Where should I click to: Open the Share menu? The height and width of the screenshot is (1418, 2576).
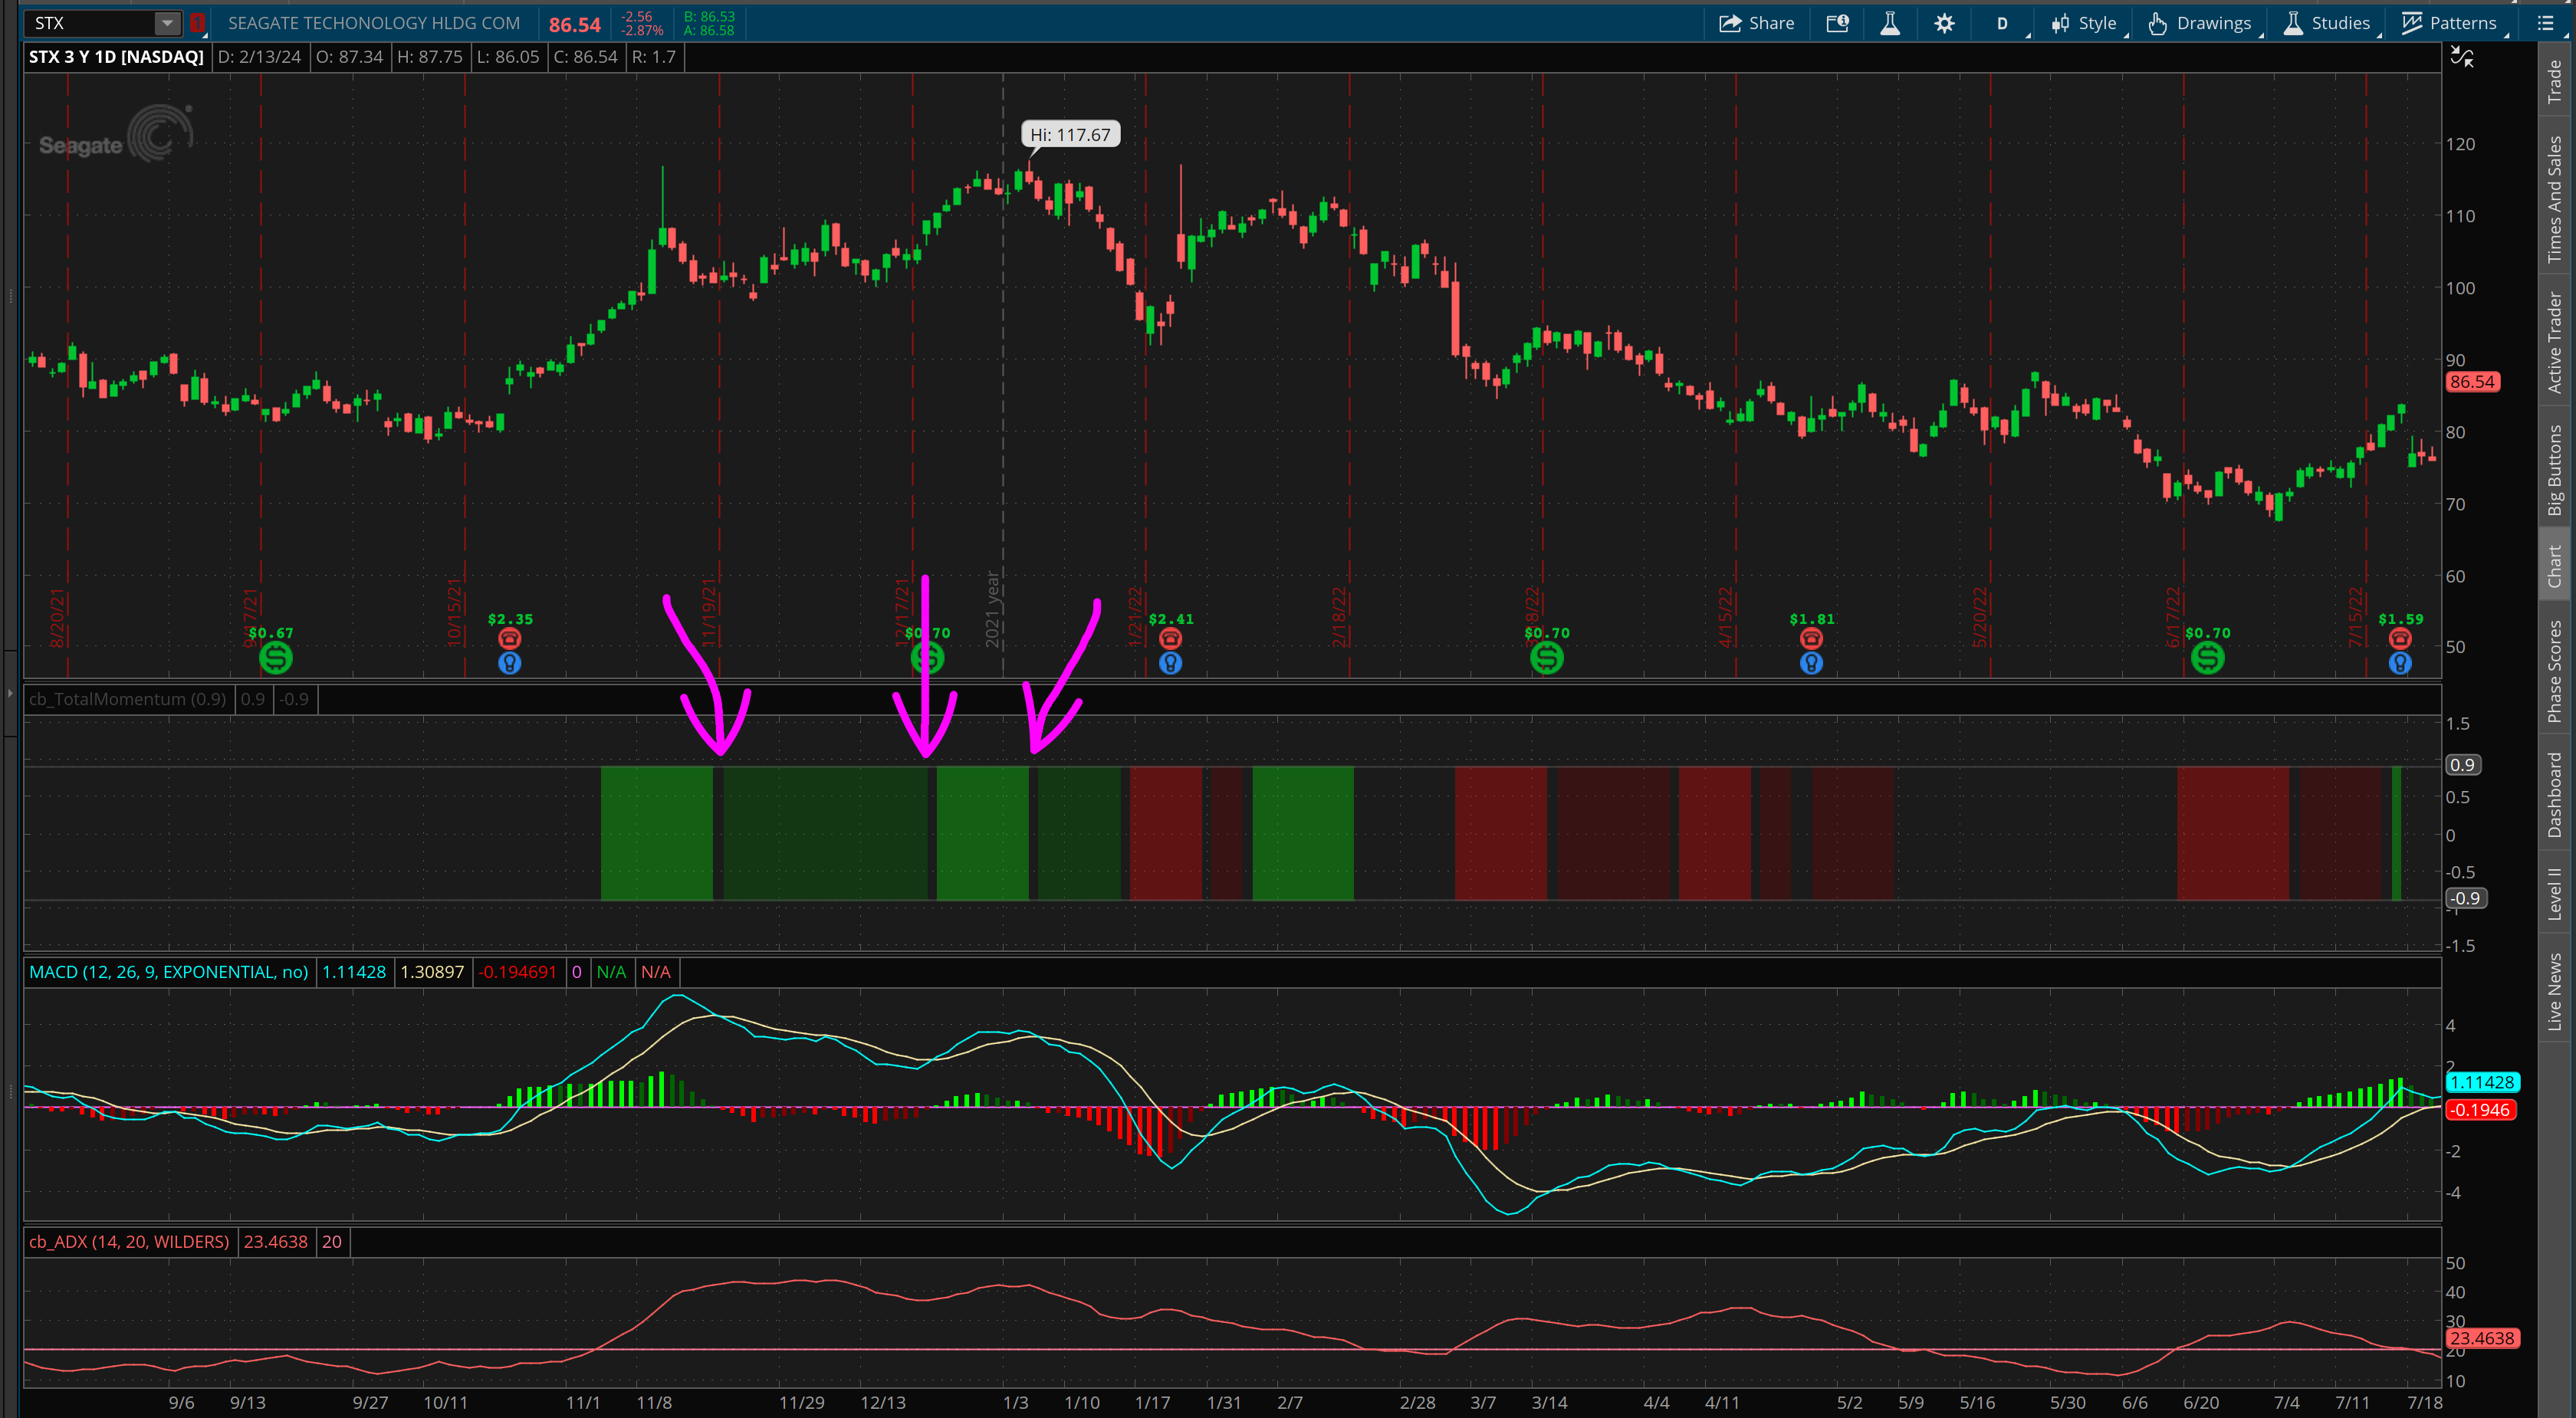click(1756, 23)
